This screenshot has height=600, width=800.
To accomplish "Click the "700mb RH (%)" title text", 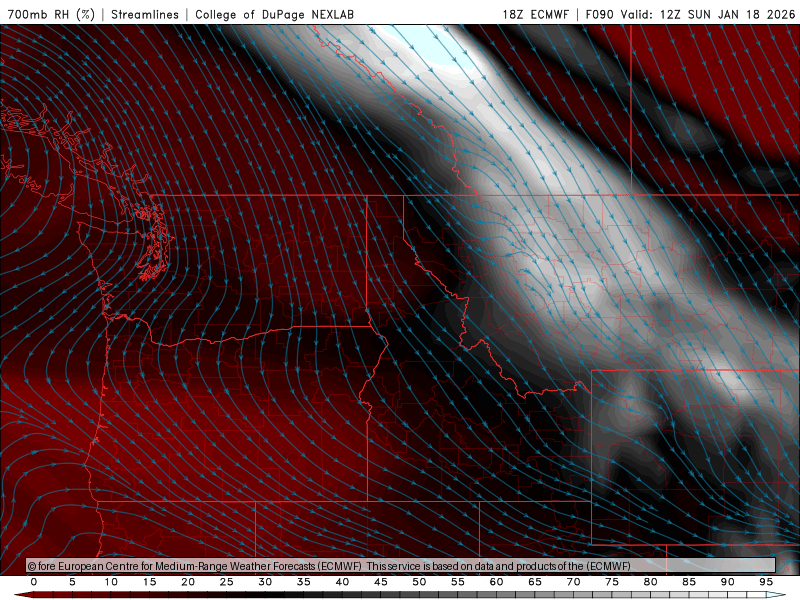I will point(52,14).
